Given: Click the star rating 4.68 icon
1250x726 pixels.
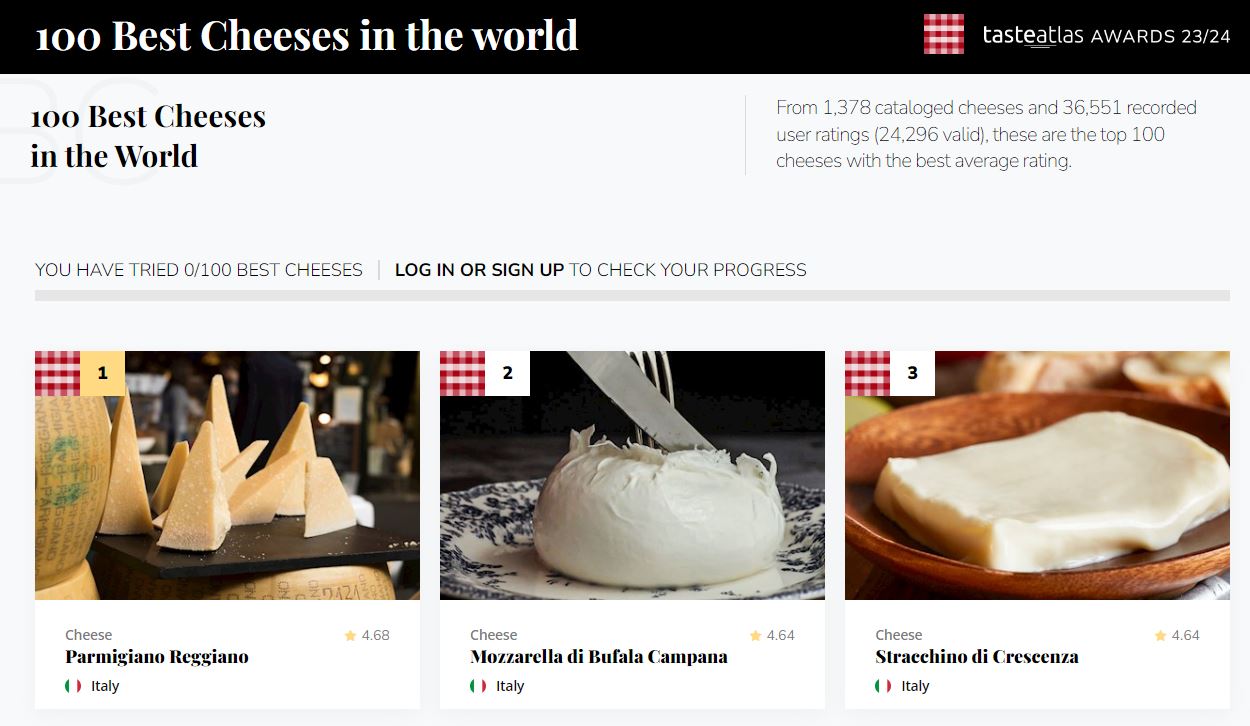Looking at the screenshot, I should pos(350,635).
